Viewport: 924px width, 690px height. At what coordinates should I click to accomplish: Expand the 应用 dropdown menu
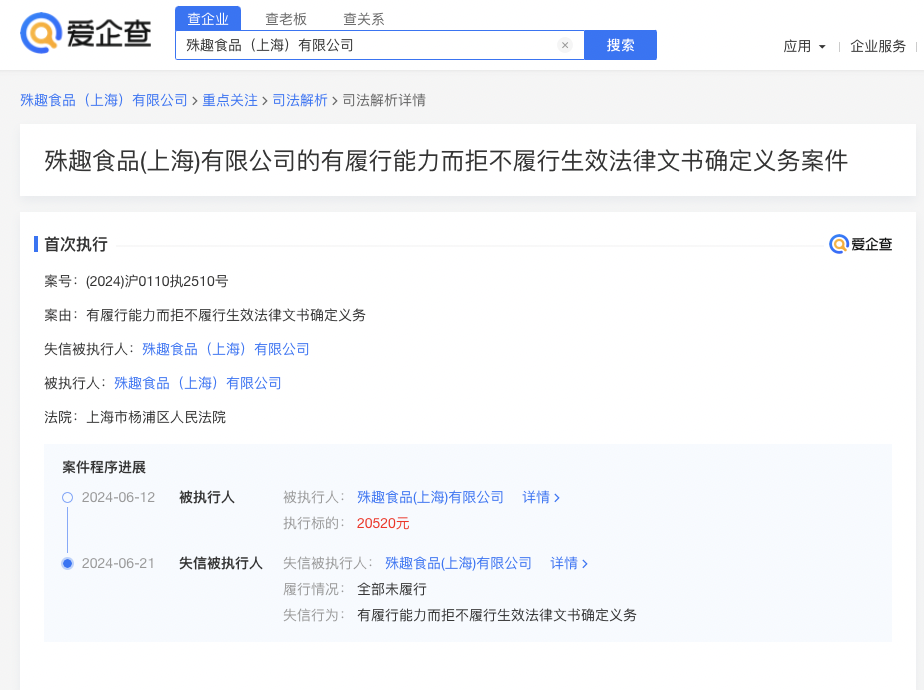pyautogui.click(x=804, y=46)
